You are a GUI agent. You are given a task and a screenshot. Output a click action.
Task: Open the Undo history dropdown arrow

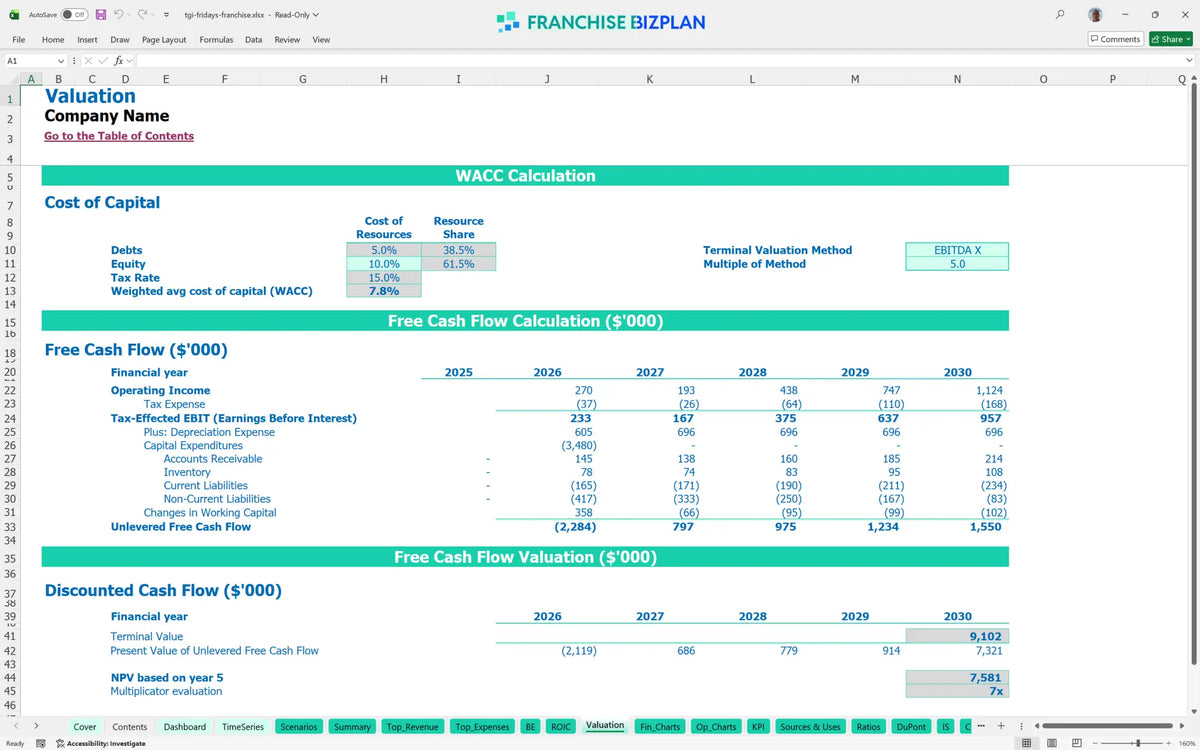pos(130,15)
